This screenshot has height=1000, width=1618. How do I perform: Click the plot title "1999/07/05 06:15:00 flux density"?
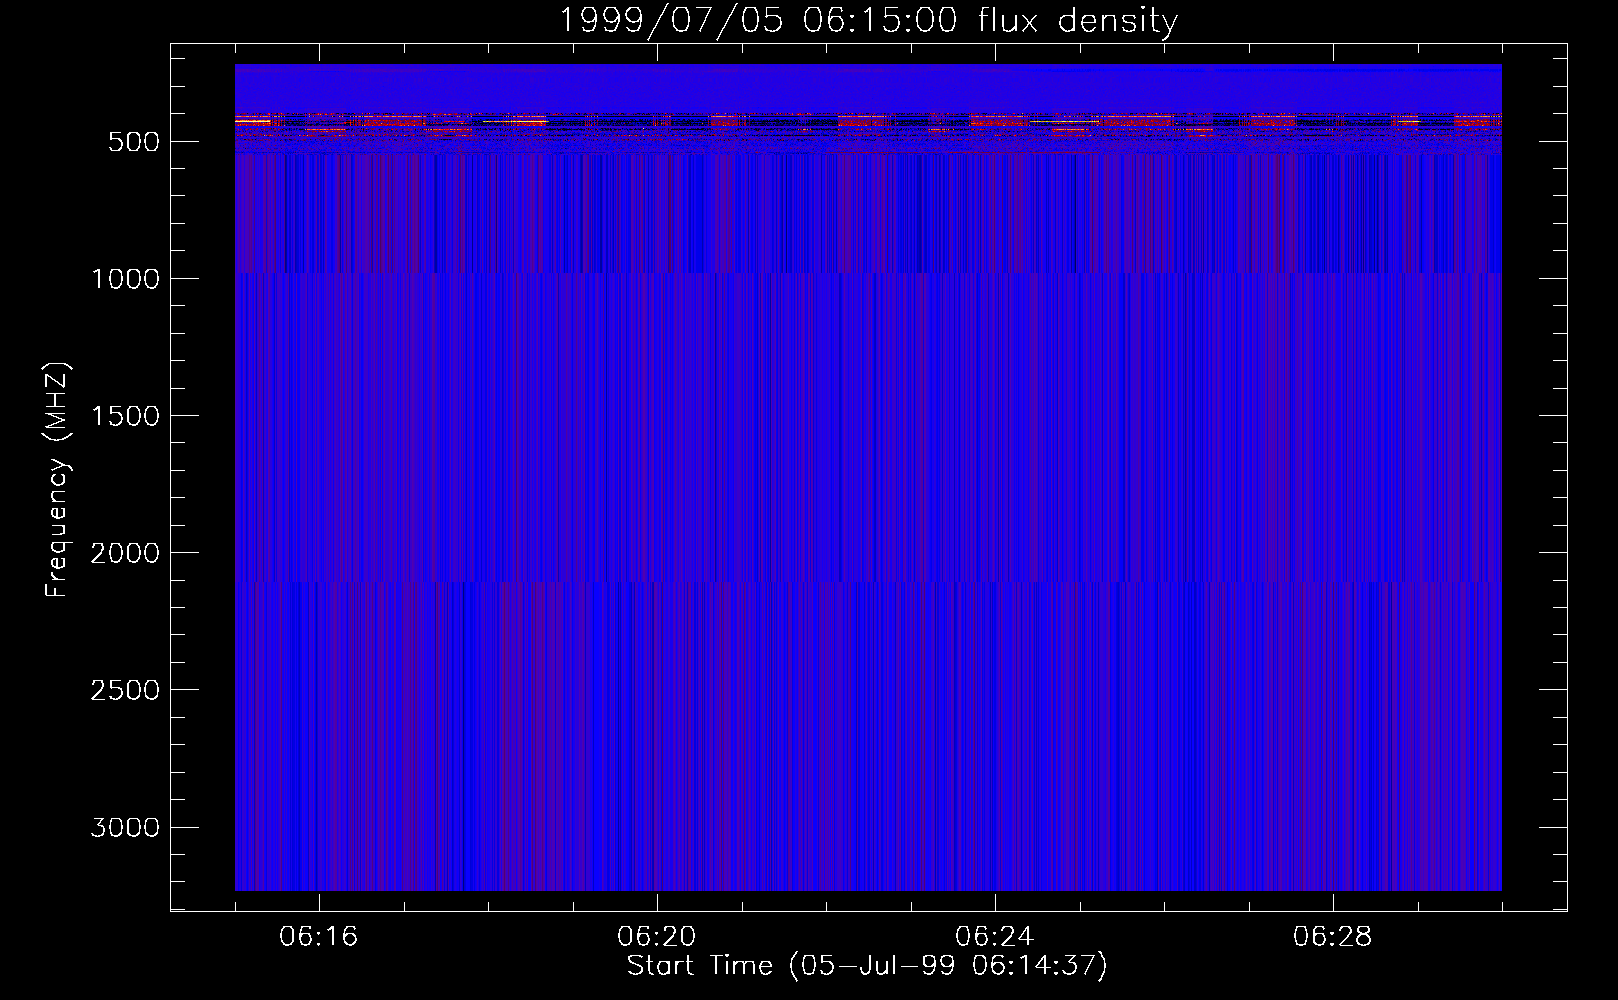(x=867, y=21)
